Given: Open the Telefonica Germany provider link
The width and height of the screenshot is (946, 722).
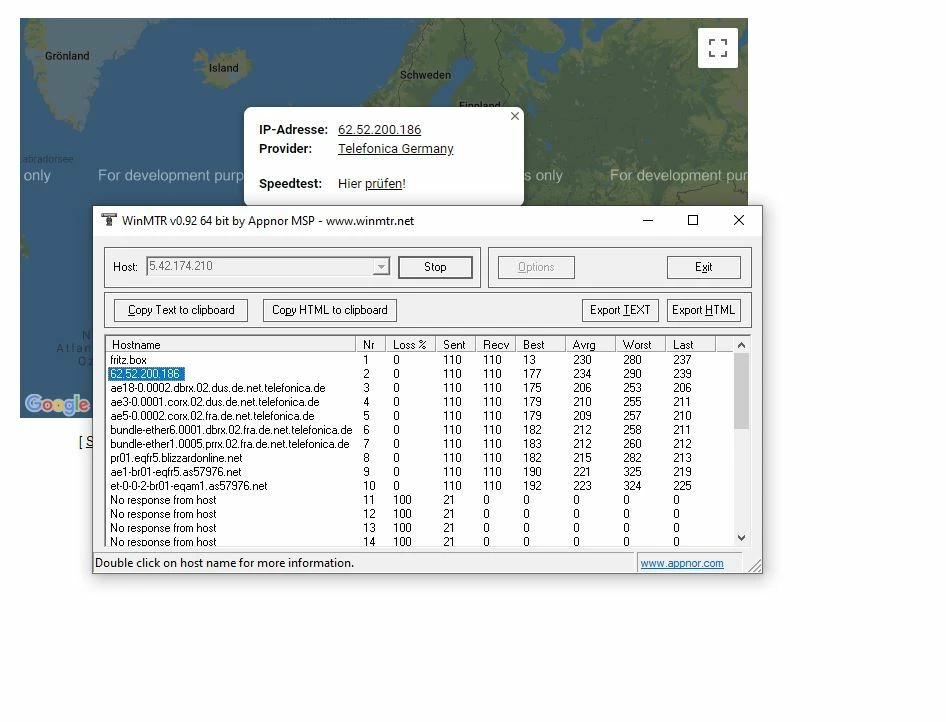Looking at the screenshot, I should (x=395, y=148).
